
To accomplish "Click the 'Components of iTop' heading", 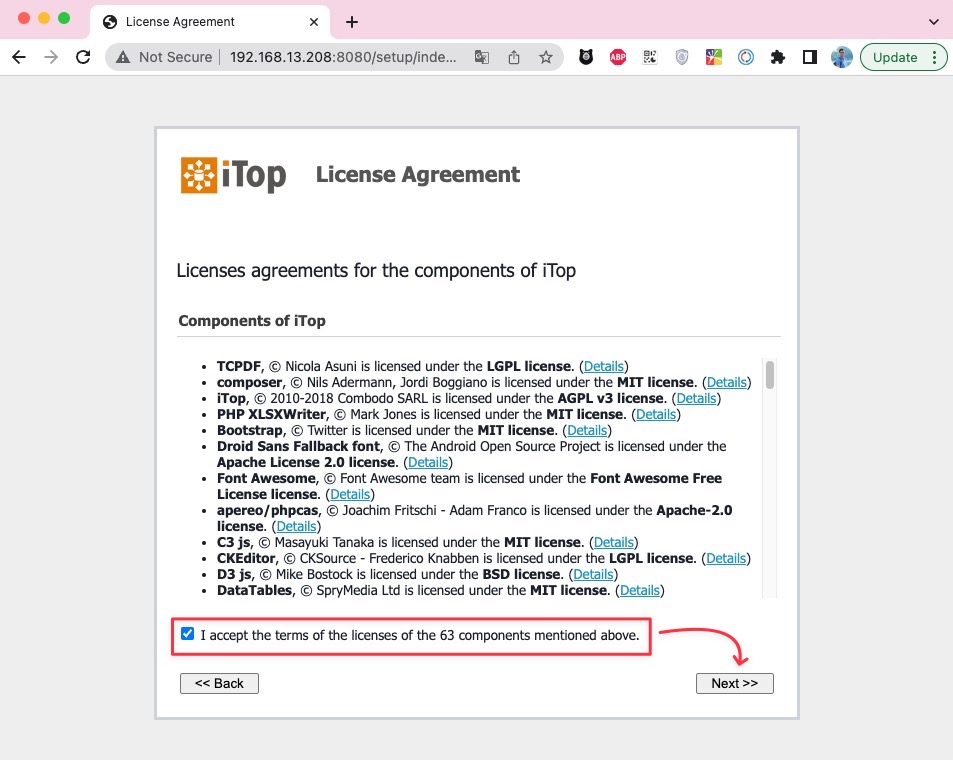I will click(x=252, y=320).
